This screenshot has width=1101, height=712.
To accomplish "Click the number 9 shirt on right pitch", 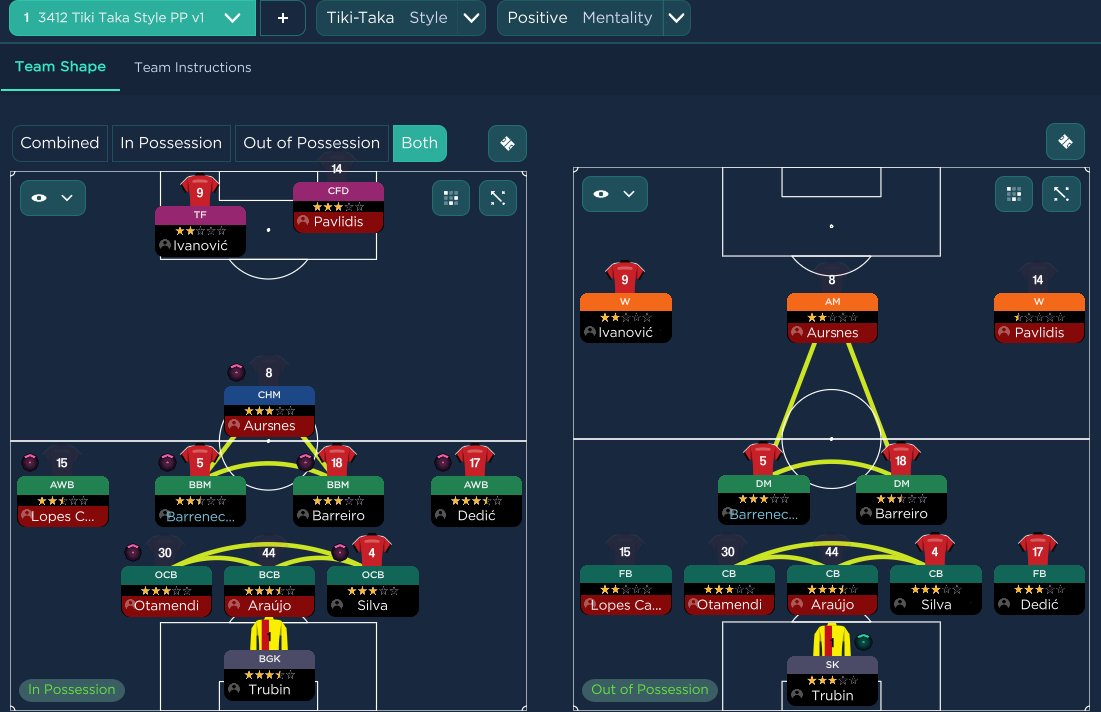I will coord(625,277).
